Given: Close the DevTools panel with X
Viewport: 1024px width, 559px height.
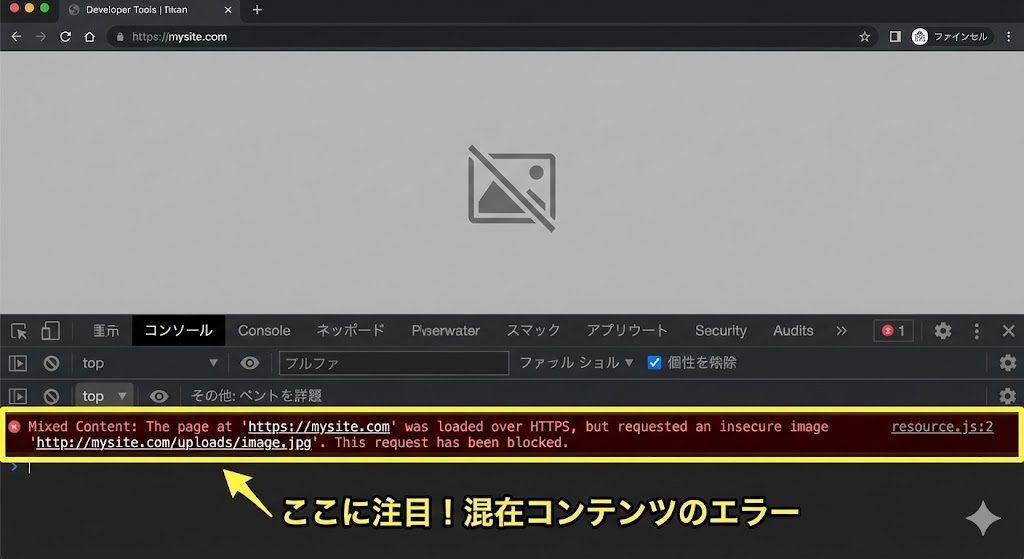Looking at the screenshot, I should tap(1008, 331).
